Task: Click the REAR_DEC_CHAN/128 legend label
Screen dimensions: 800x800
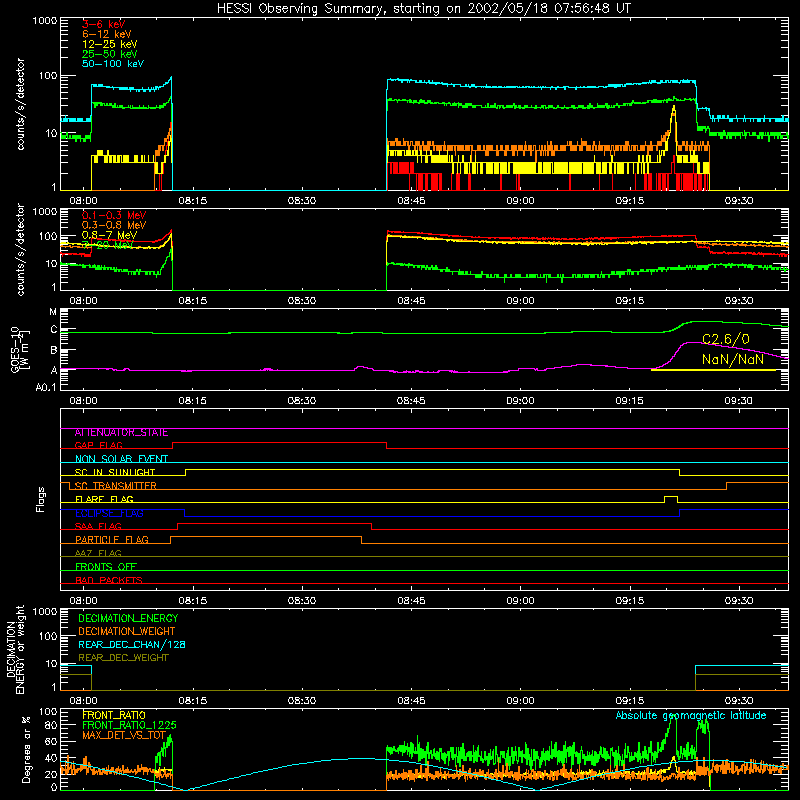Action: click(x=132, y=644)
